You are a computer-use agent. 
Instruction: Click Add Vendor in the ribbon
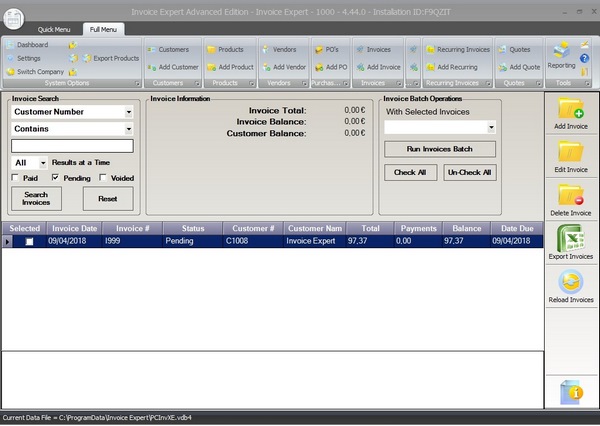click(x=284, y=67)
